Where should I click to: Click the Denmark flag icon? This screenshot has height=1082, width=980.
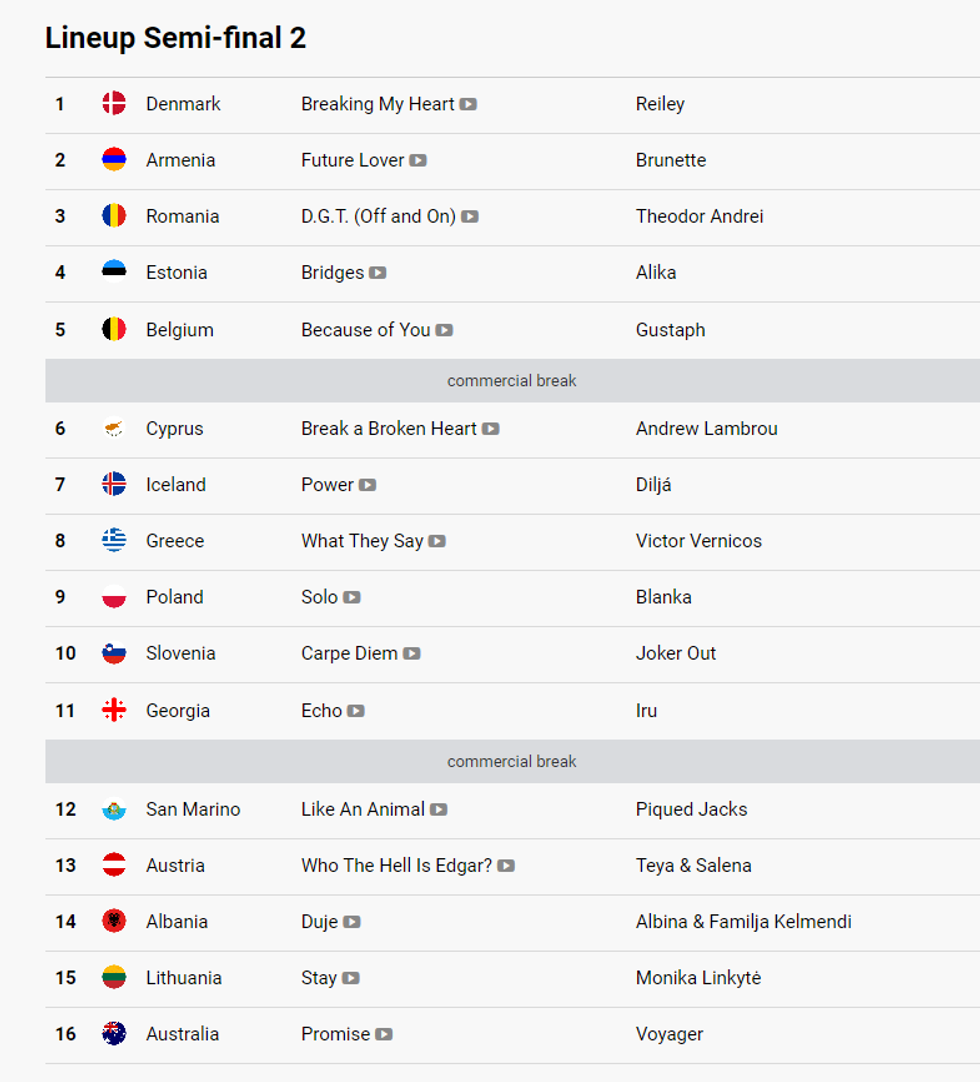coord(114,104)
